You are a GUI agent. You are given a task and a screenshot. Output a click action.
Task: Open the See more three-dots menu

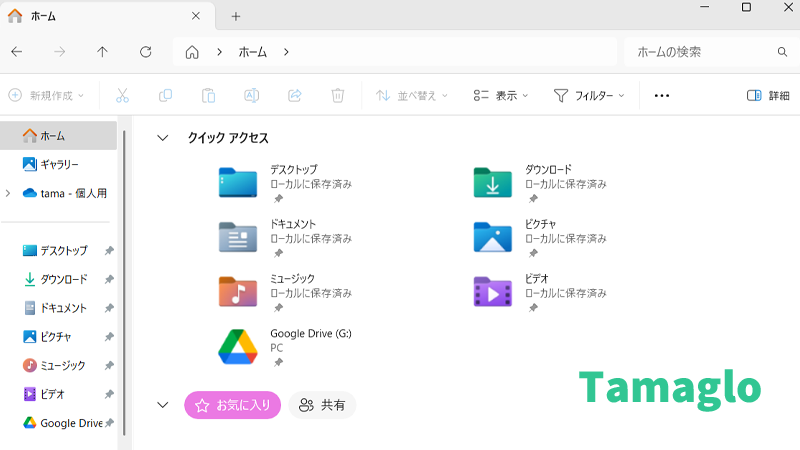pos(661,96)
